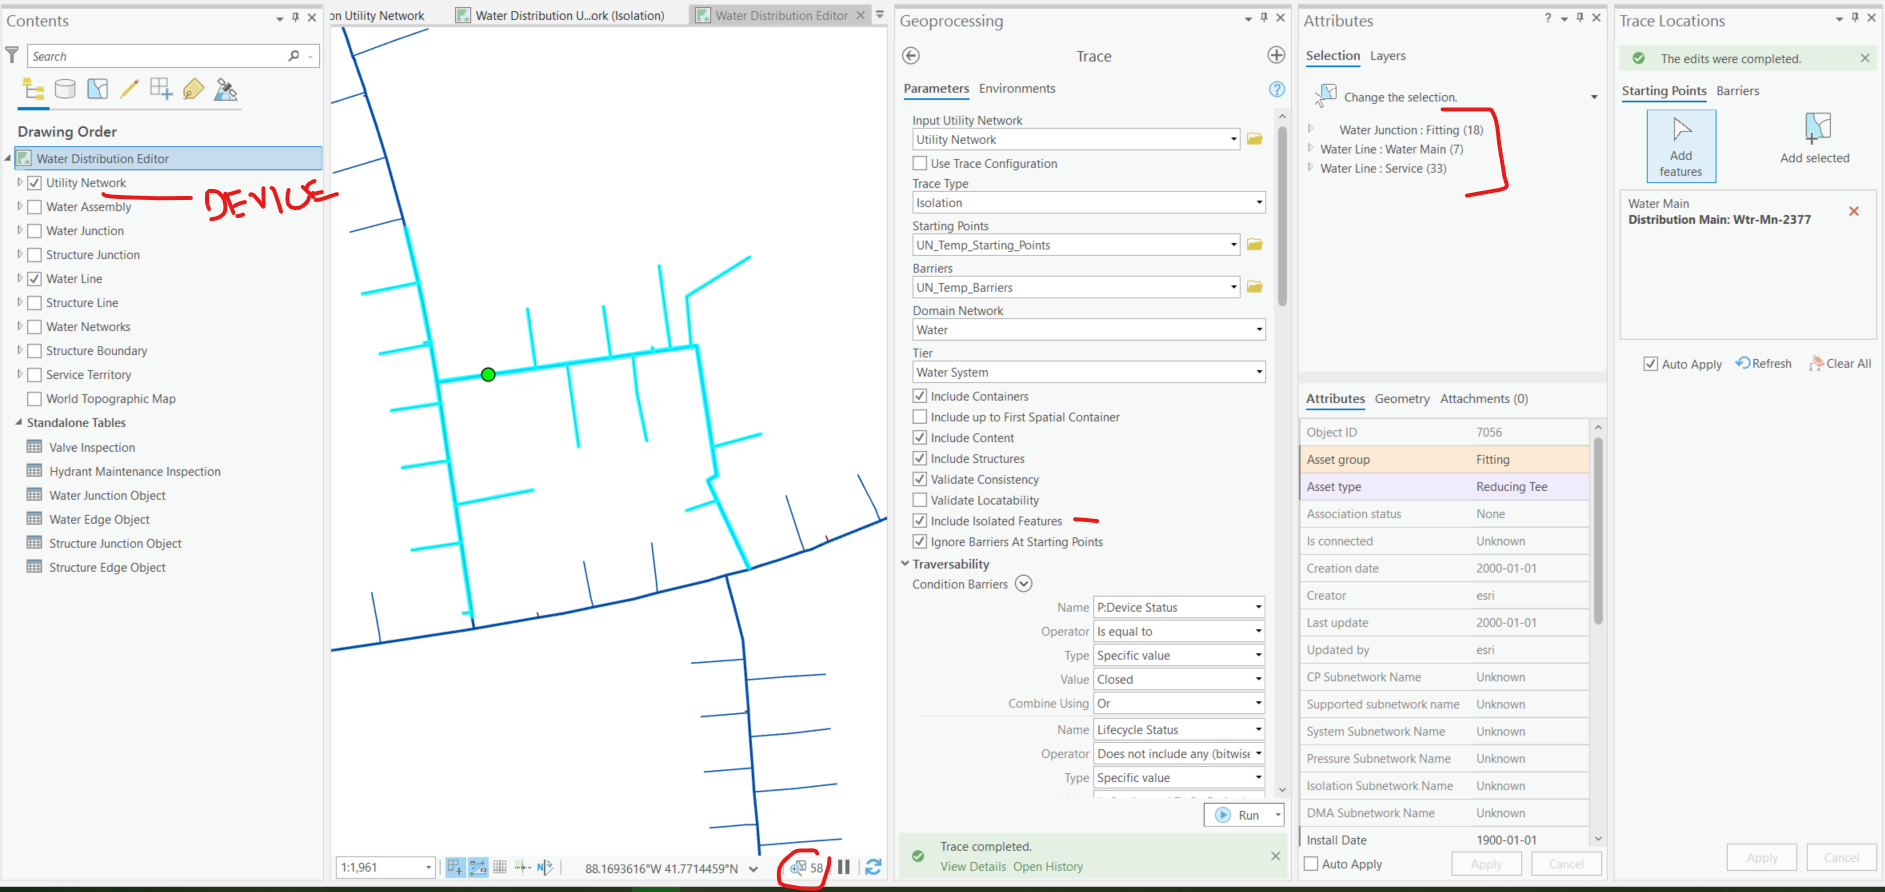
Task: Click the Change the selection icon
Action: click(1326, 96)
